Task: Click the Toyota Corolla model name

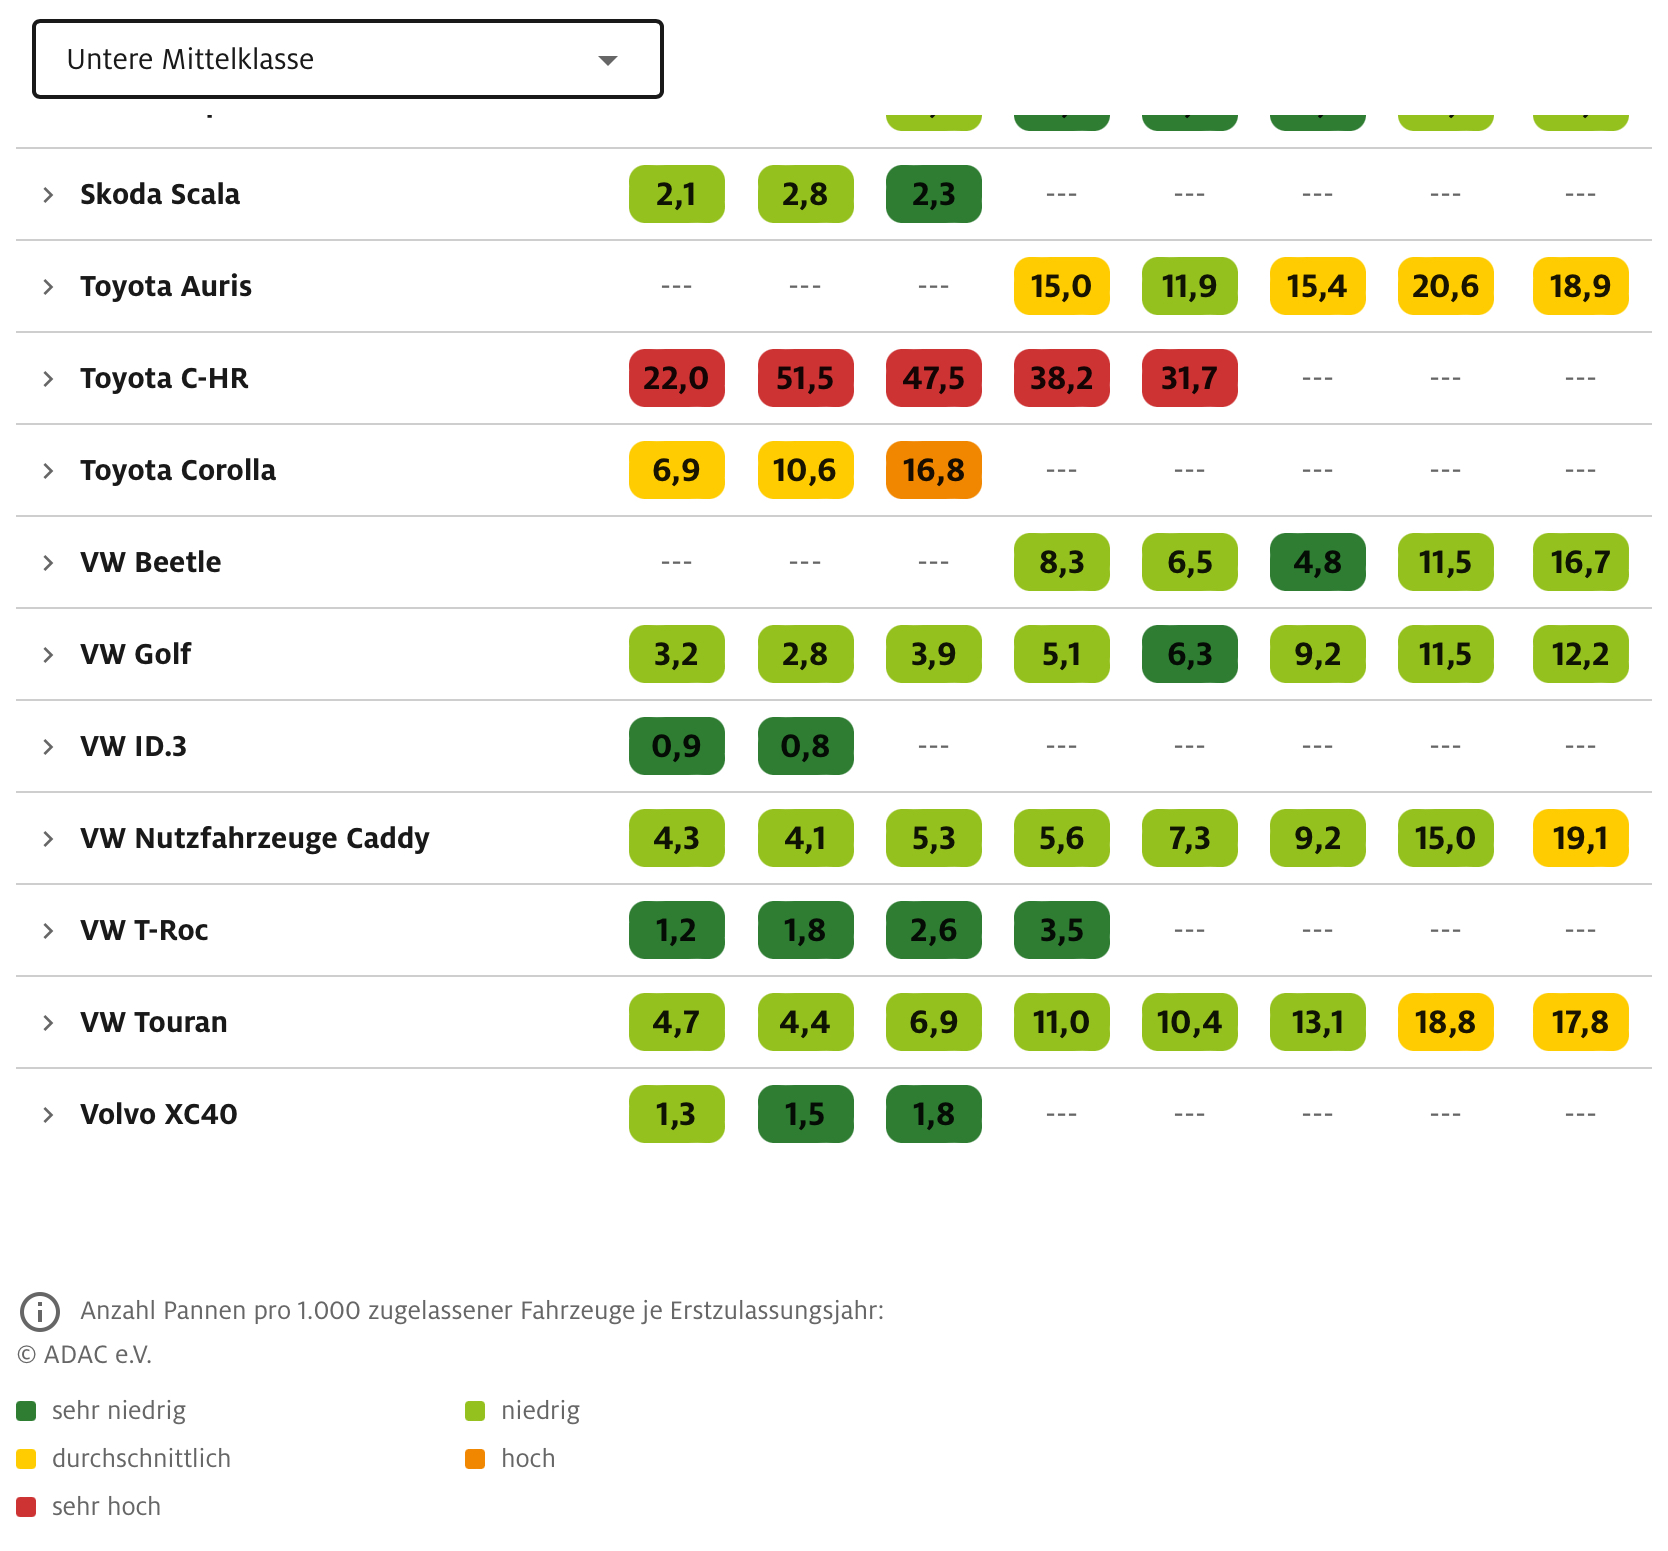Action: coord(177,470)
